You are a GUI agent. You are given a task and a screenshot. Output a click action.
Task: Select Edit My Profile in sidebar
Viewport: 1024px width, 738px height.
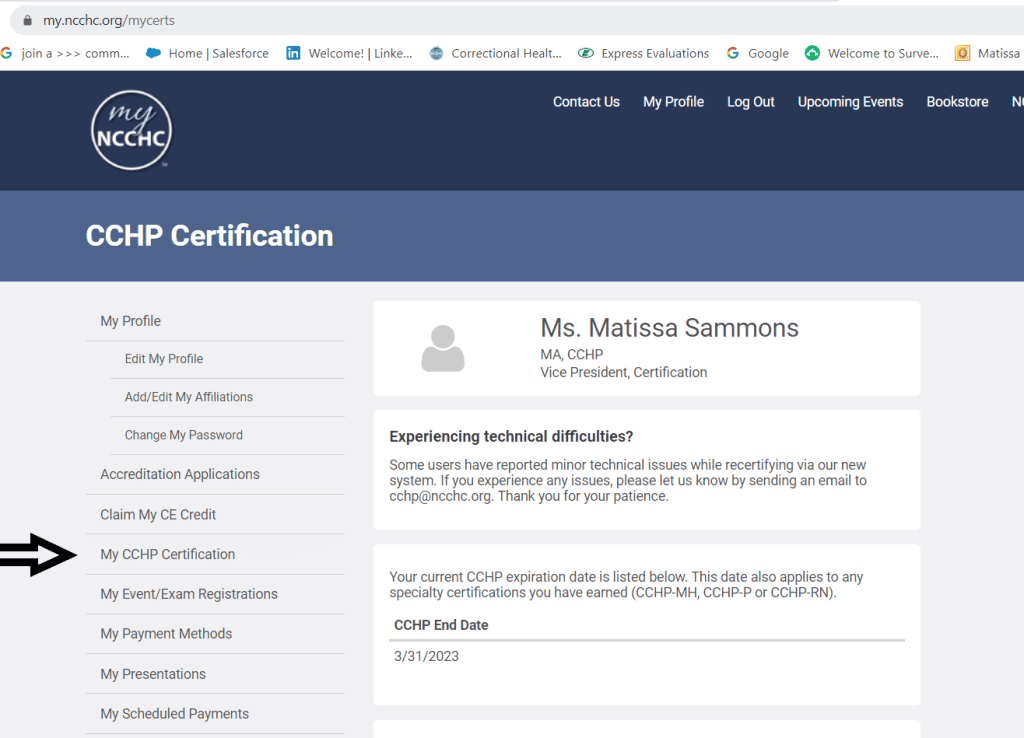(x=164, y=359)
